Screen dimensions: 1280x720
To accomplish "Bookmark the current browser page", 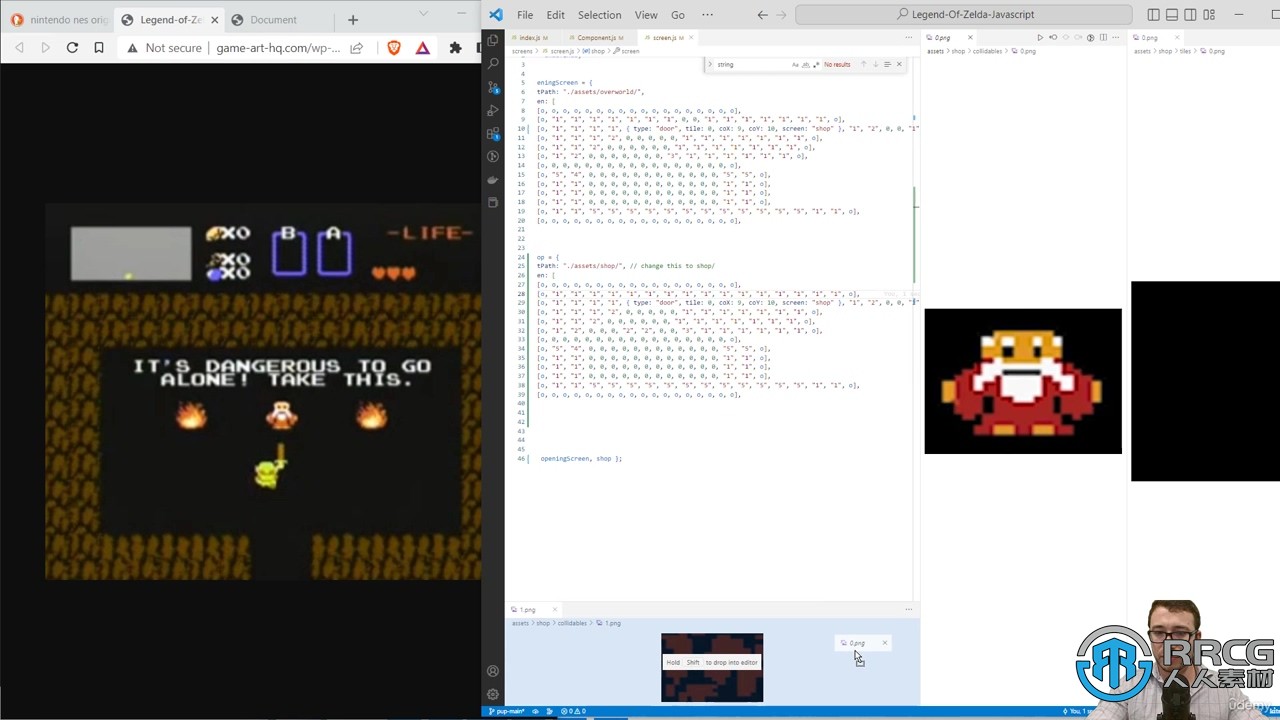I will coord(99,48).
